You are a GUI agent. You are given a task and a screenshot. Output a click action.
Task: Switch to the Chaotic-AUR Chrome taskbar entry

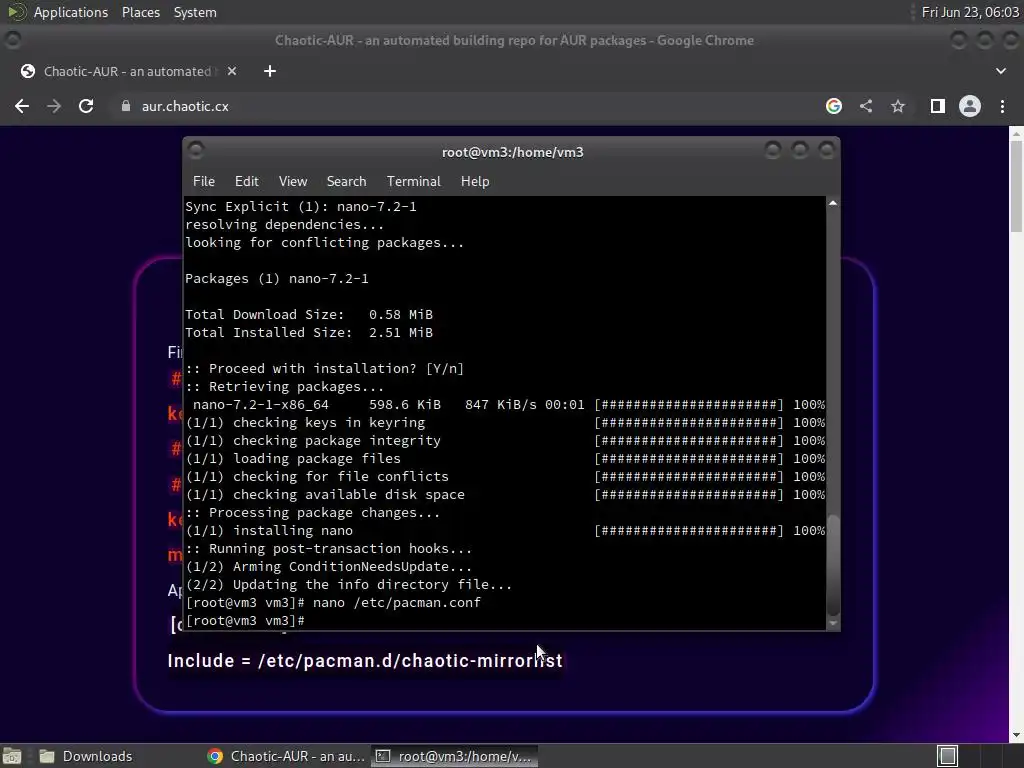285,756
